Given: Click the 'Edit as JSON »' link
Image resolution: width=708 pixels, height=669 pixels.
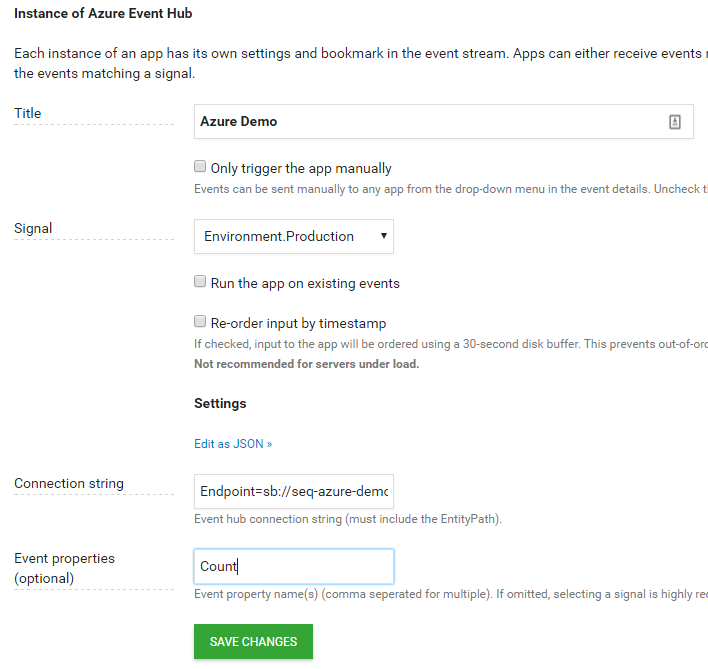Looking at the screenshot, I should point(233,443).
